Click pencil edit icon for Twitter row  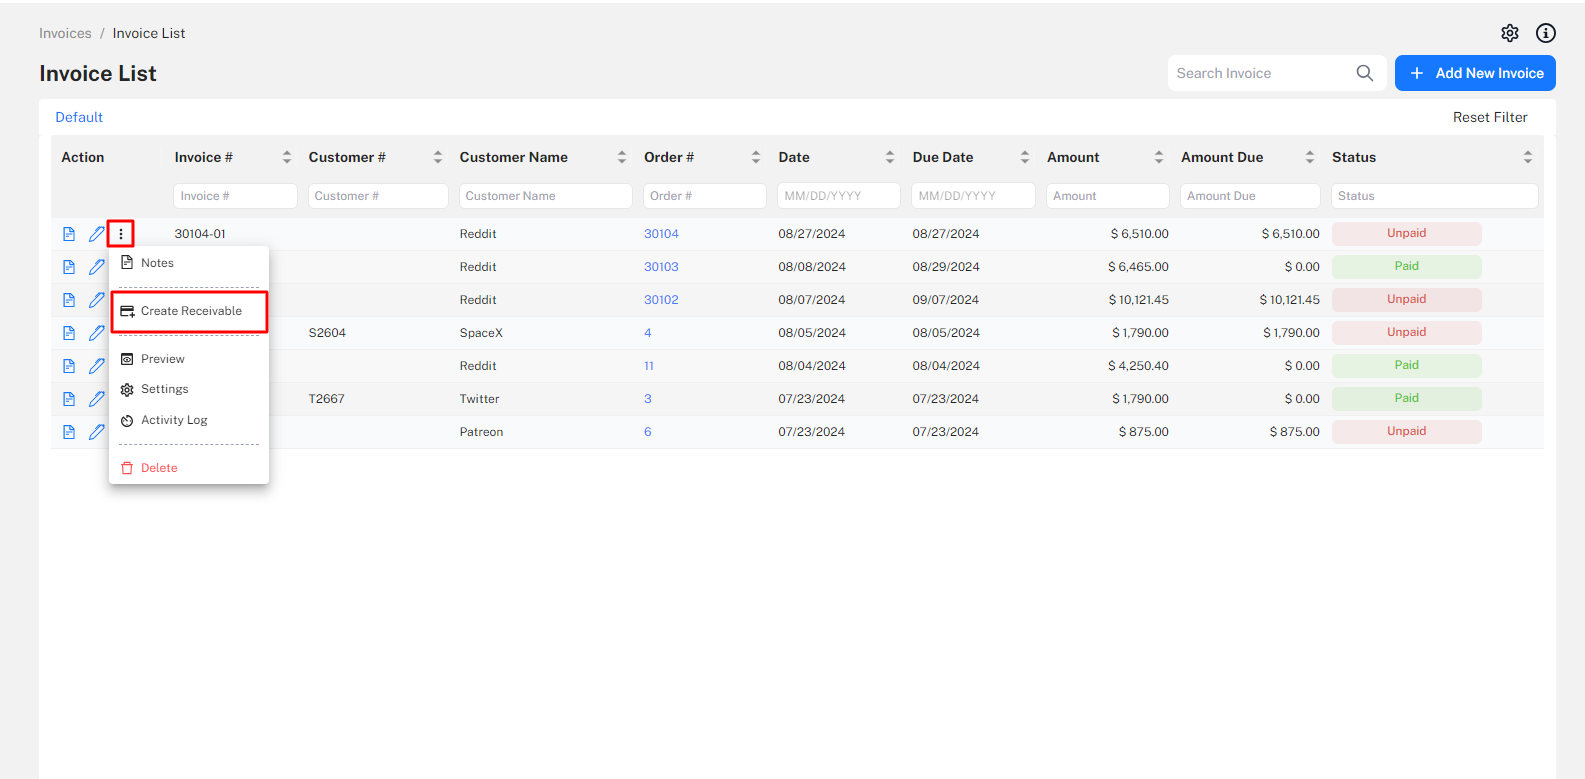[x=96, y=399]
